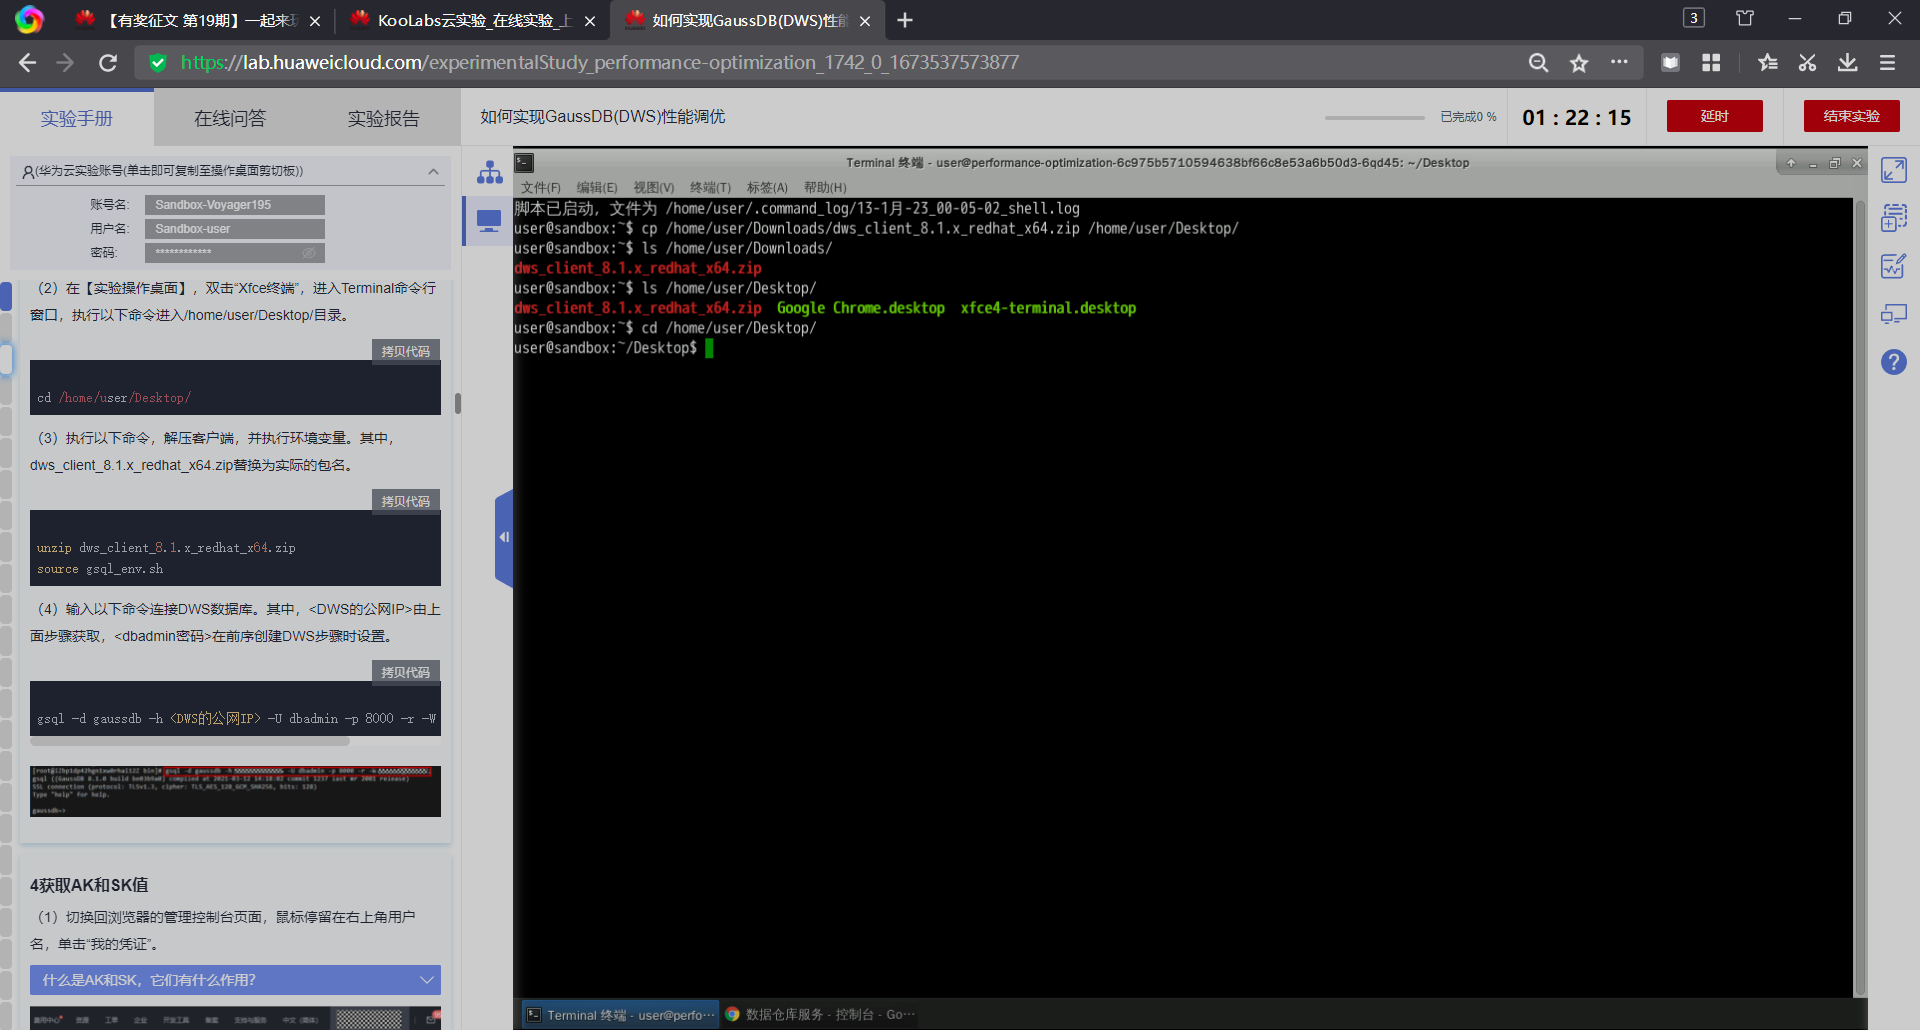Open the browser skin shirt icon
1920x1030 pixels.
click(x=1745, y=19)
